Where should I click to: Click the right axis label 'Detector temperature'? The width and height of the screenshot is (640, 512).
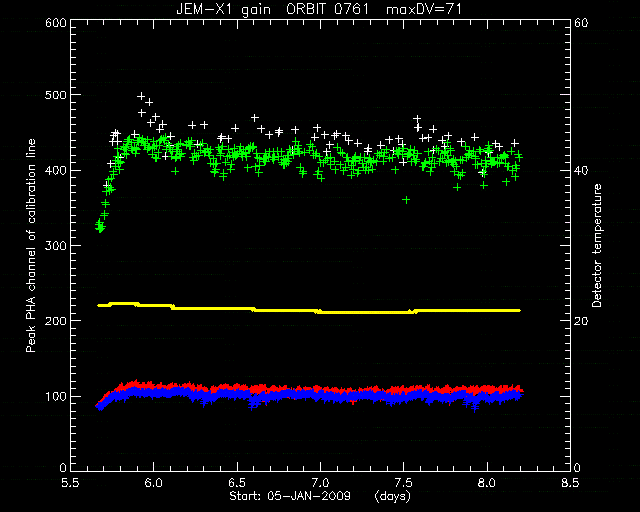coord(597,246)
